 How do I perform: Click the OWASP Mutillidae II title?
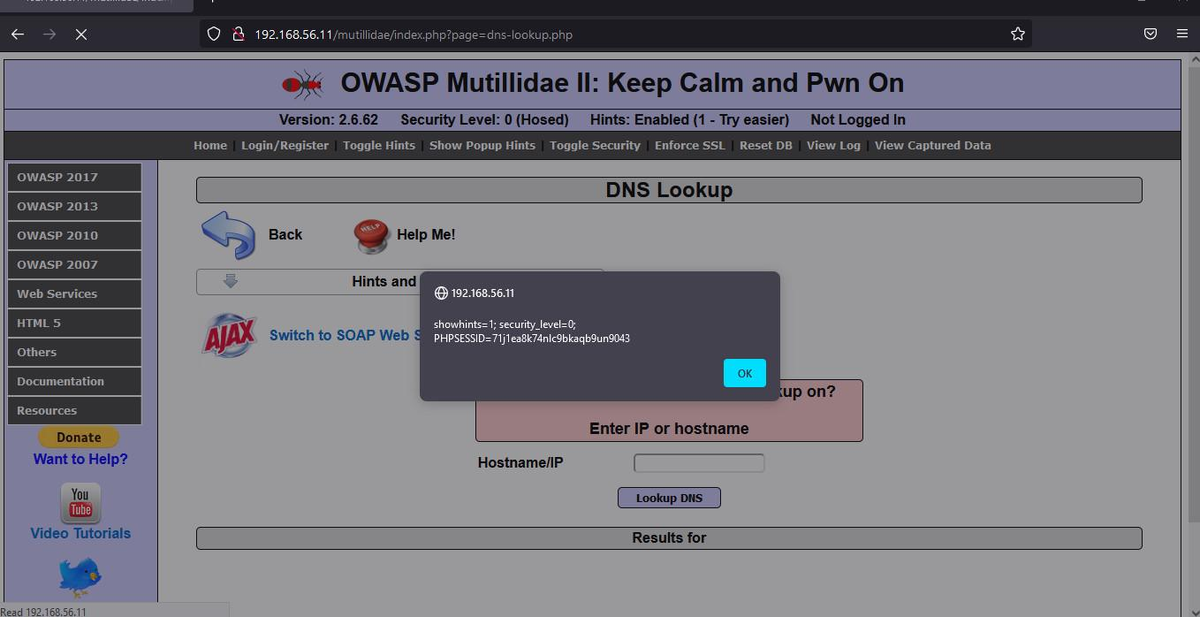click(622, 83)
